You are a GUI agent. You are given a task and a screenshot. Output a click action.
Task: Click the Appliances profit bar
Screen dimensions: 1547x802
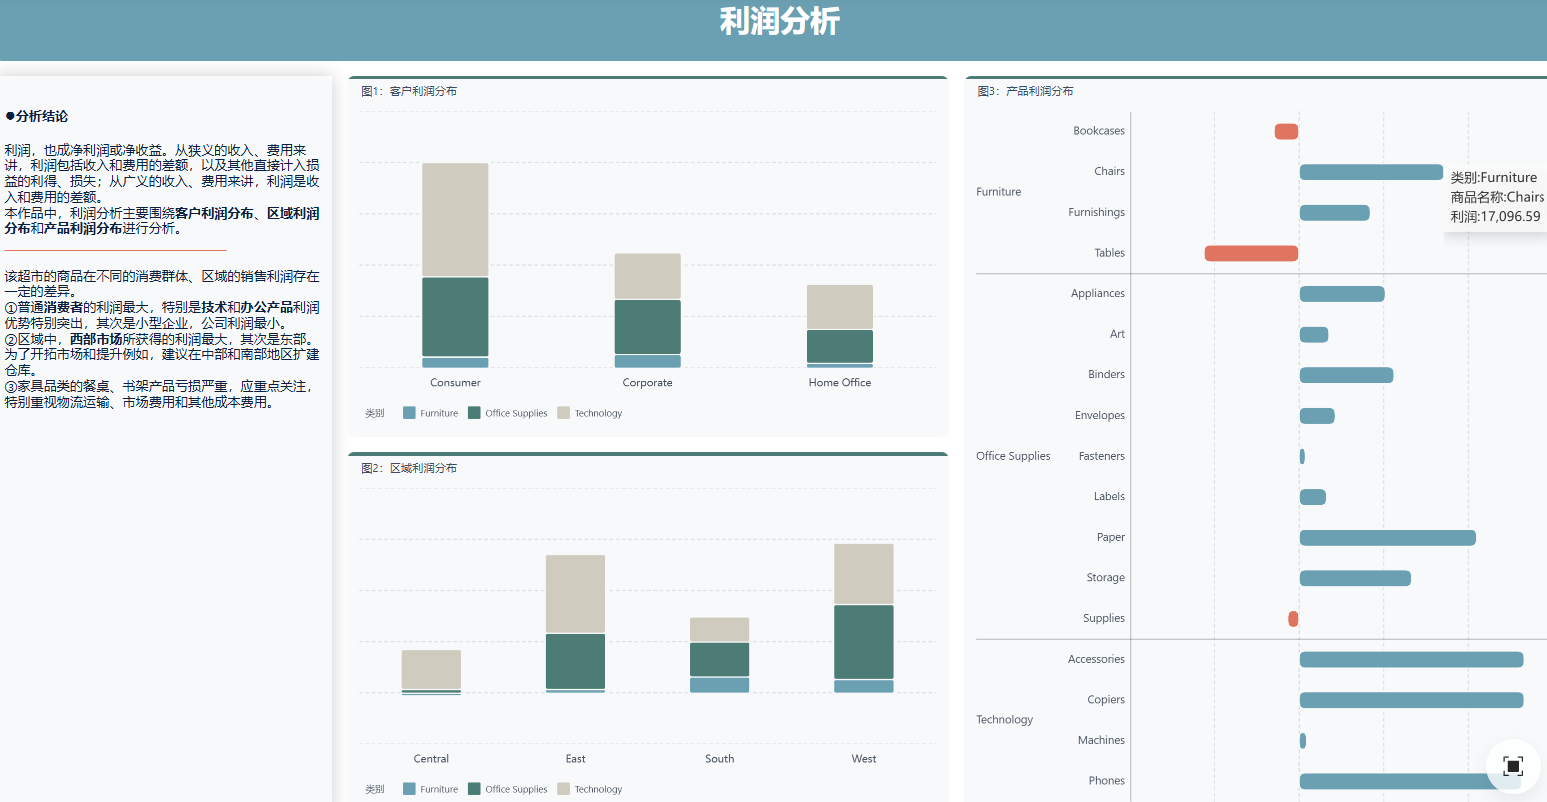click(x=1342, y=294)
